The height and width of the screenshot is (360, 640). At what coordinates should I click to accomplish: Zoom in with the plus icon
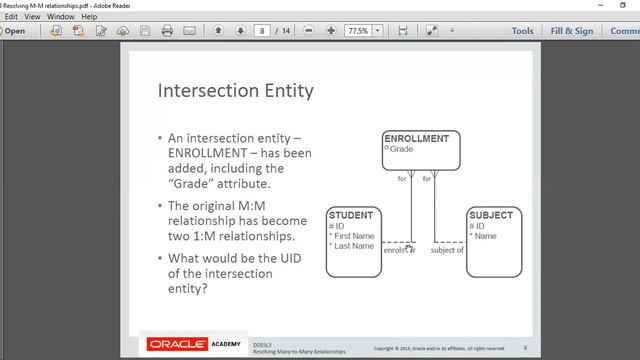[331, 31]
